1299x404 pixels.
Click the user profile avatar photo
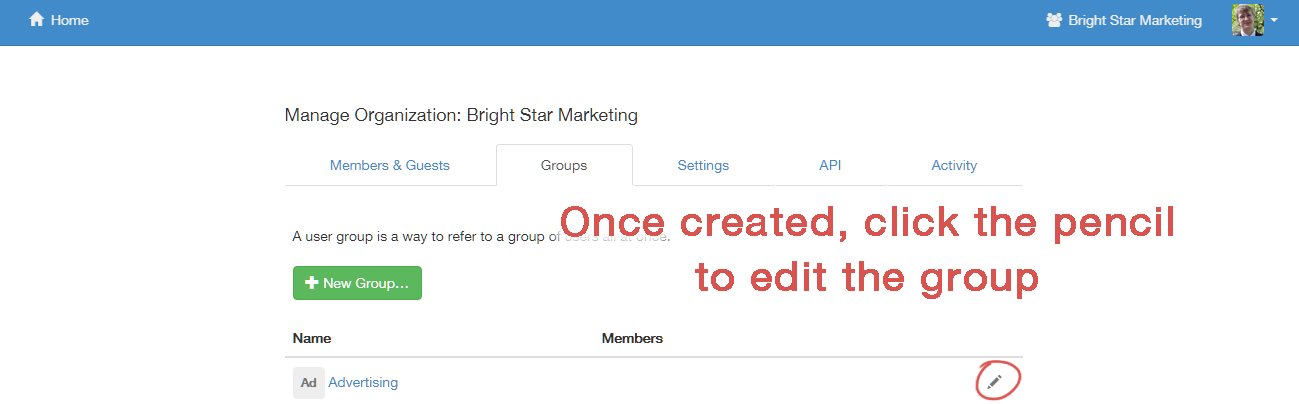tap(1247, 20)
